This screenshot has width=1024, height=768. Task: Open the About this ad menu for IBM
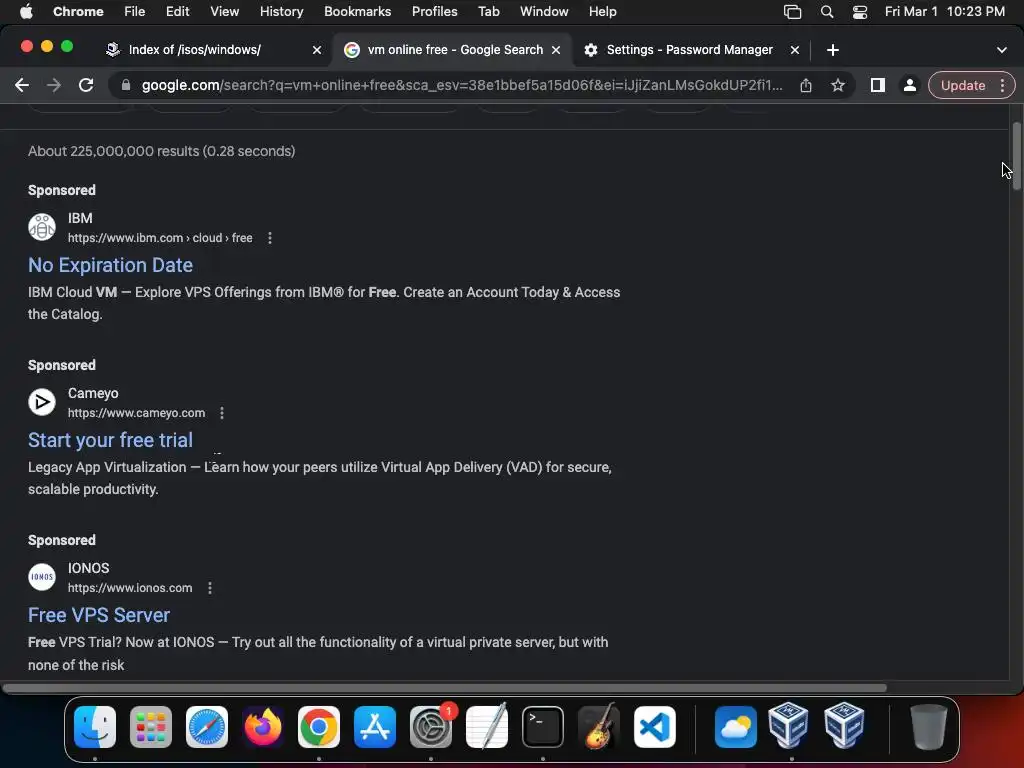(x=270, y=238)
